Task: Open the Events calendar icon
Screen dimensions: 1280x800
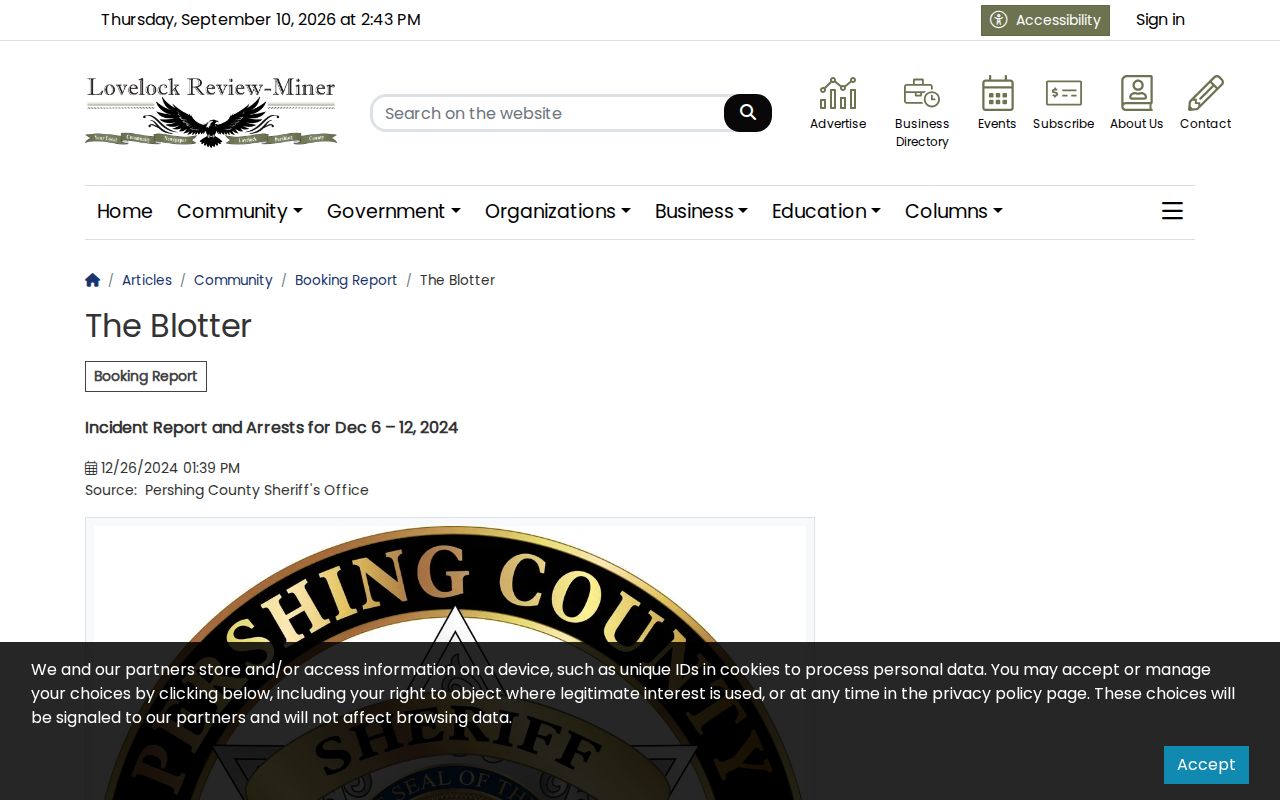Action: [x=997, y=93]
